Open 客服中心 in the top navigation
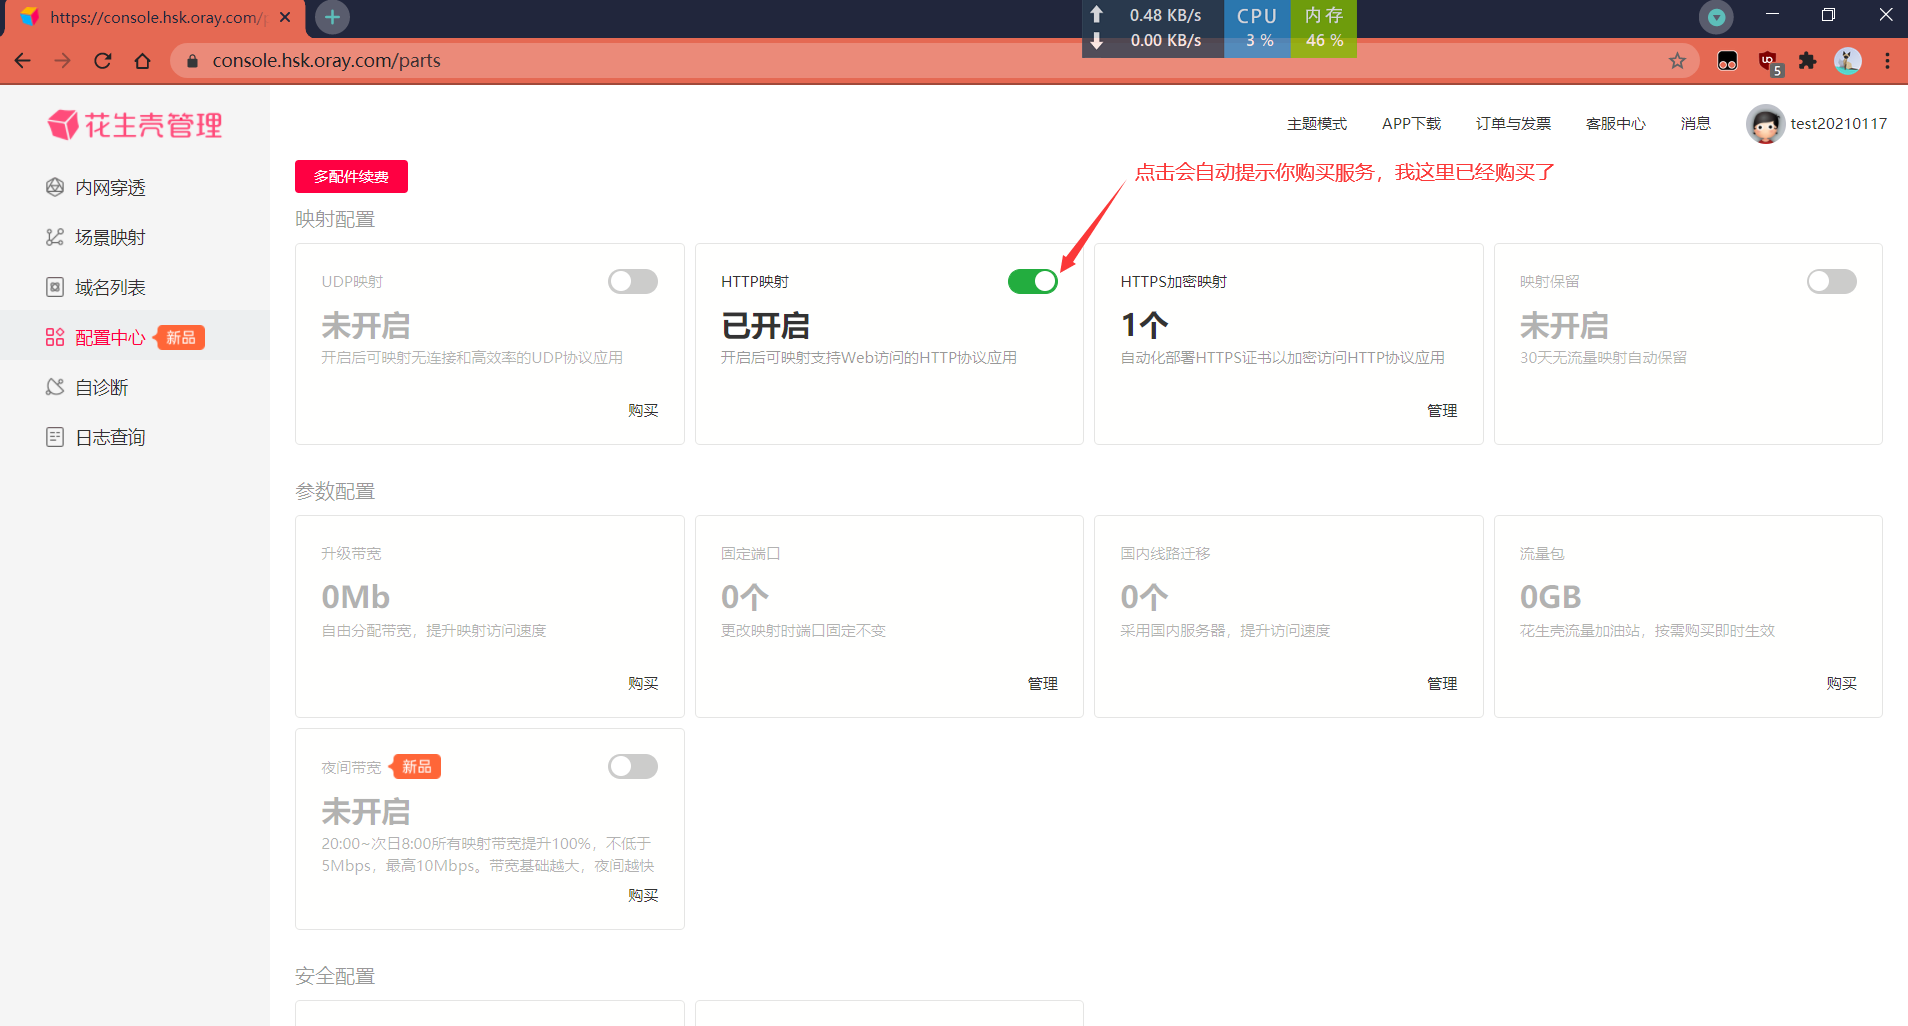The width and height of the screenshot is (1908, 1026). 1616,124
